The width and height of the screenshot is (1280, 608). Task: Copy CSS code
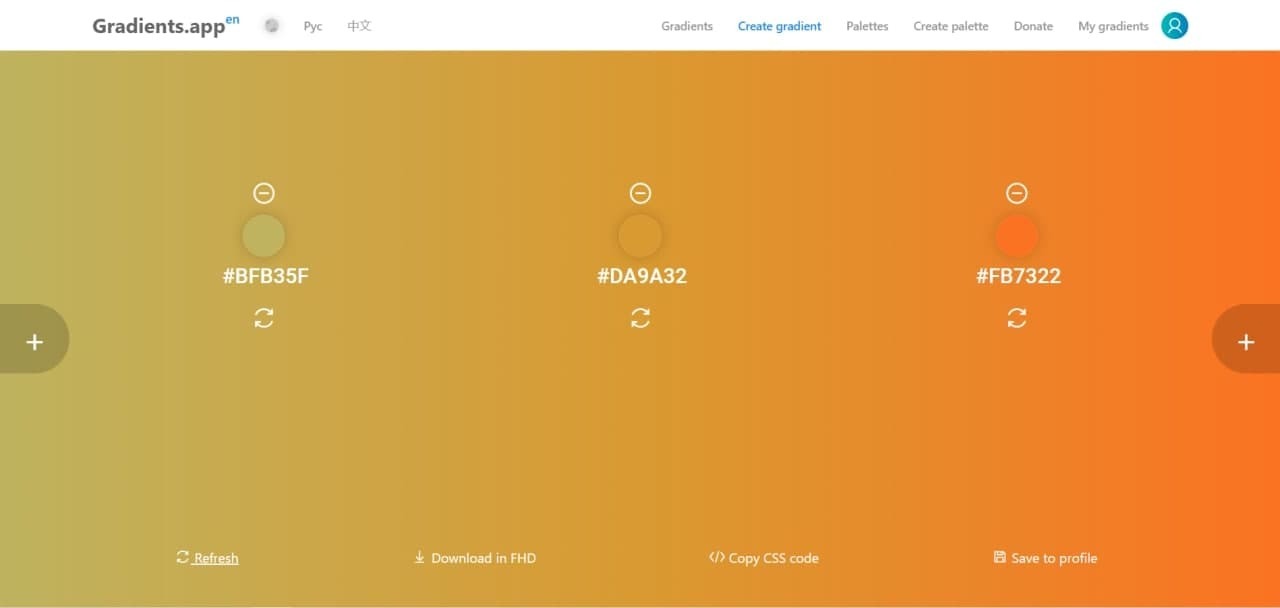pos(763,558)
